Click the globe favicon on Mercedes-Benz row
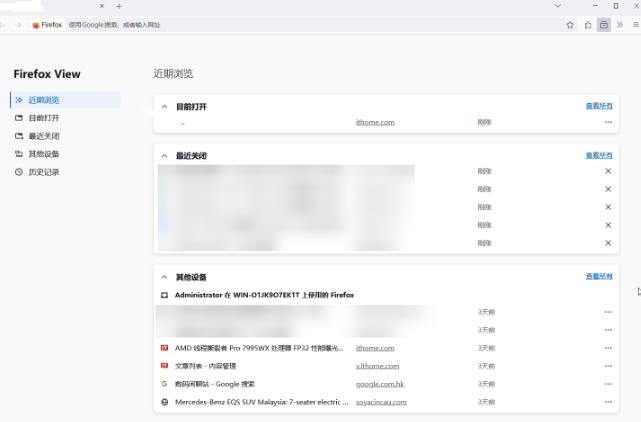 [164, 402]
